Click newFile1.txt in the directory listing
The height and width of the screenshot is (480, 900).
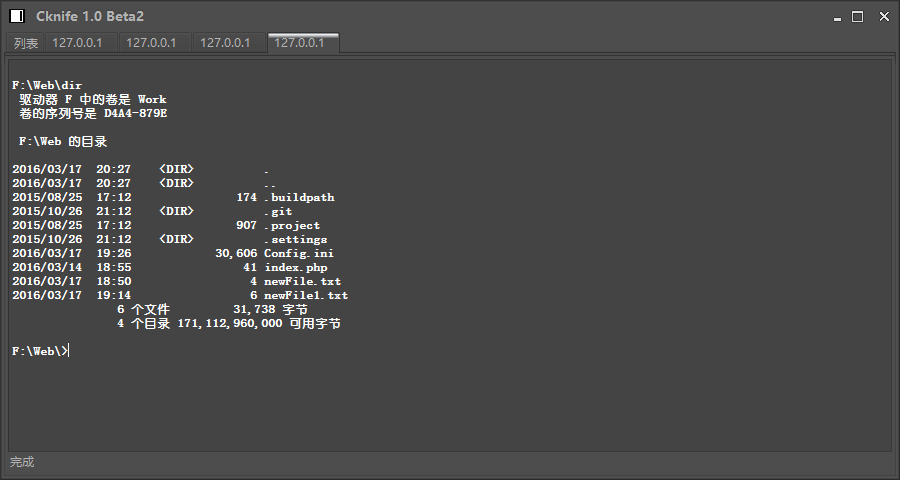tap(306, 296)
